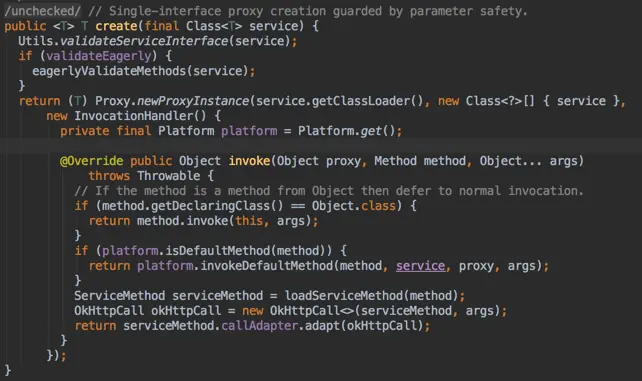Place cursor on validateEagerly field

(x=98, y=56)
